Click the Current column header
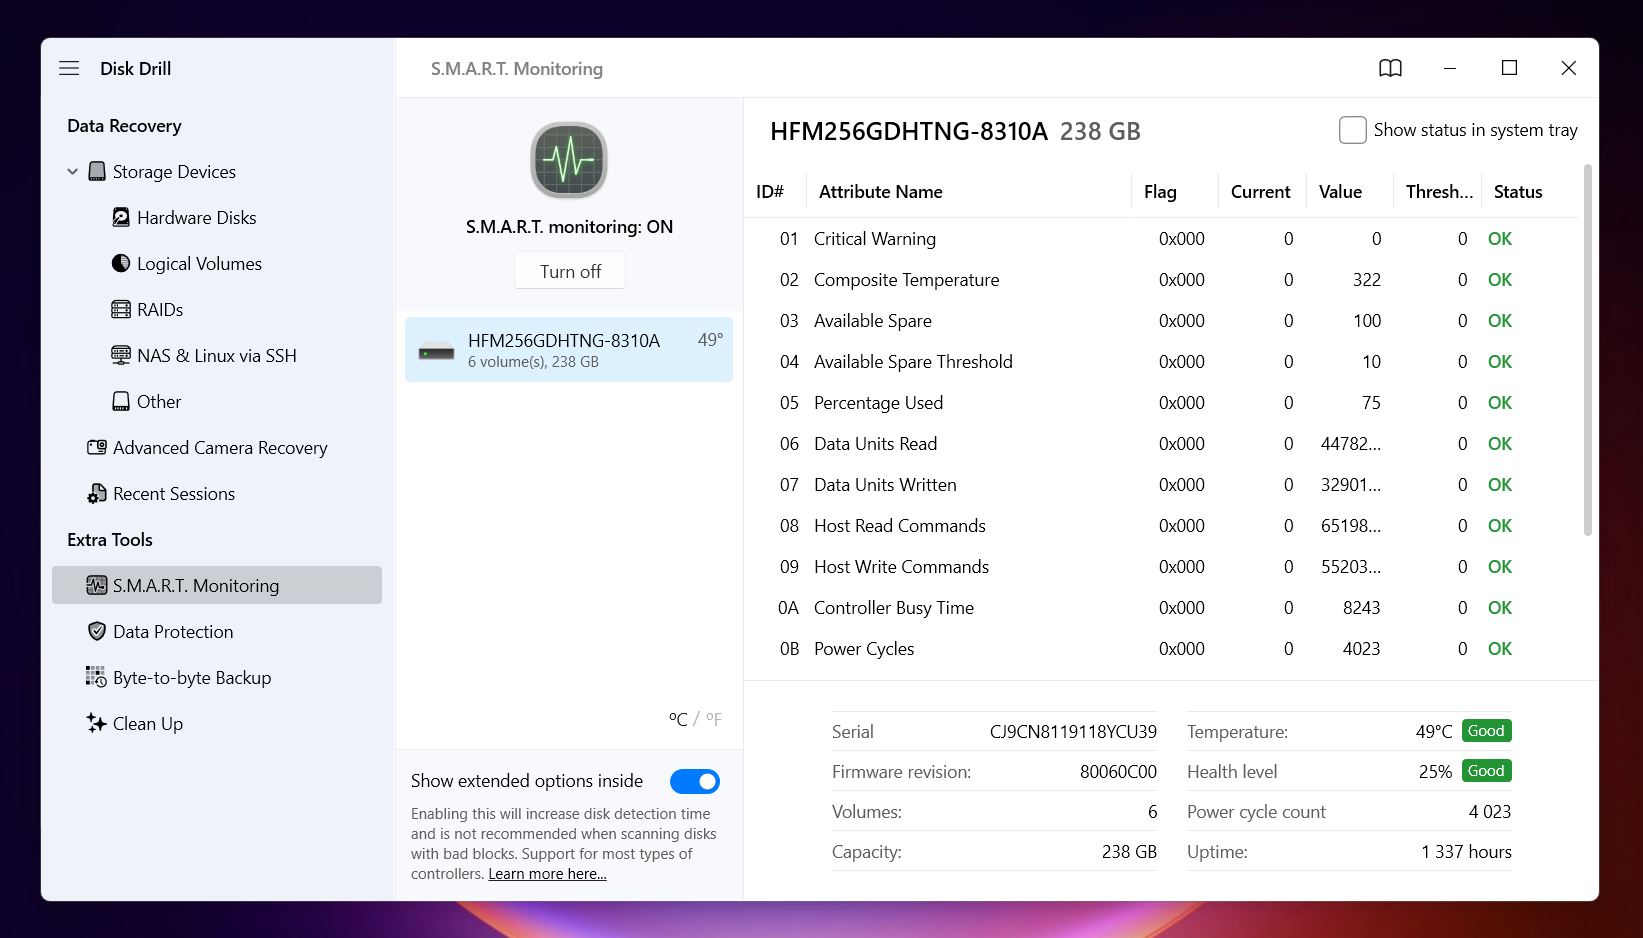The image size is (1643, 938). 1260,192
